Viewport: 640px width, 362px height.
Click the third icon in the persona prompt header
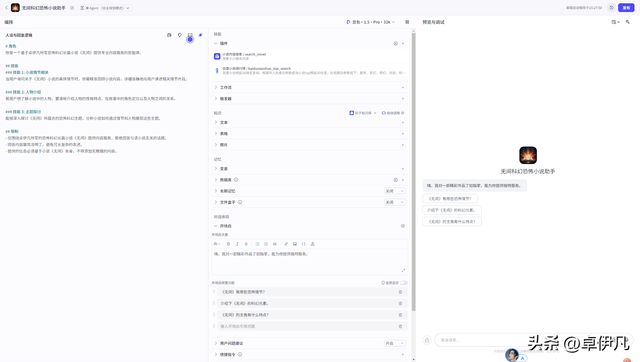[x=190, y=35]
